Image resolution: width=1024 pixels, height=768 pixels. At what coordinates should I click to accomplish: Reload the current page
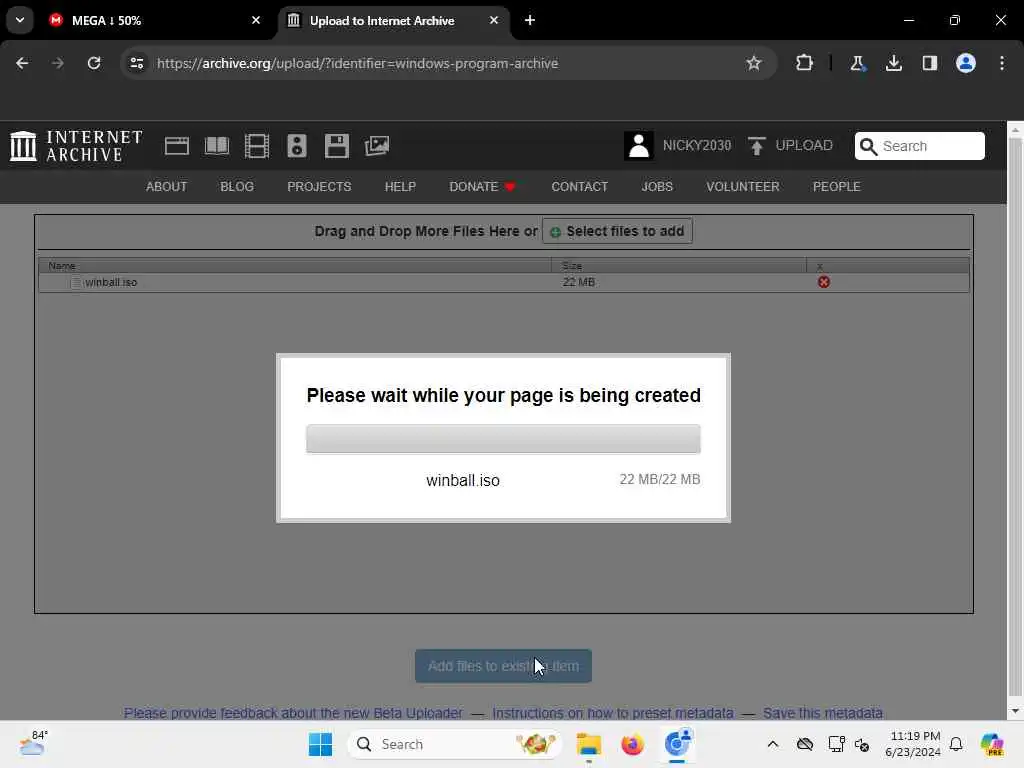94,63
